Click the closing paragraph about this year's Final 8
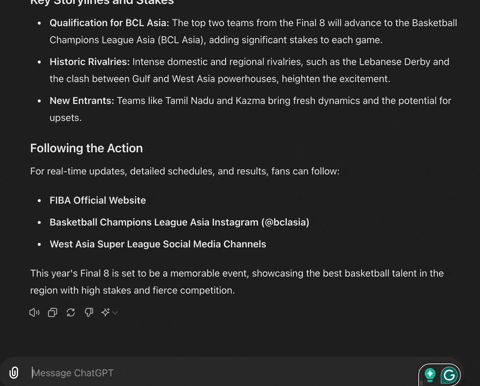 [x=237, y=282]
